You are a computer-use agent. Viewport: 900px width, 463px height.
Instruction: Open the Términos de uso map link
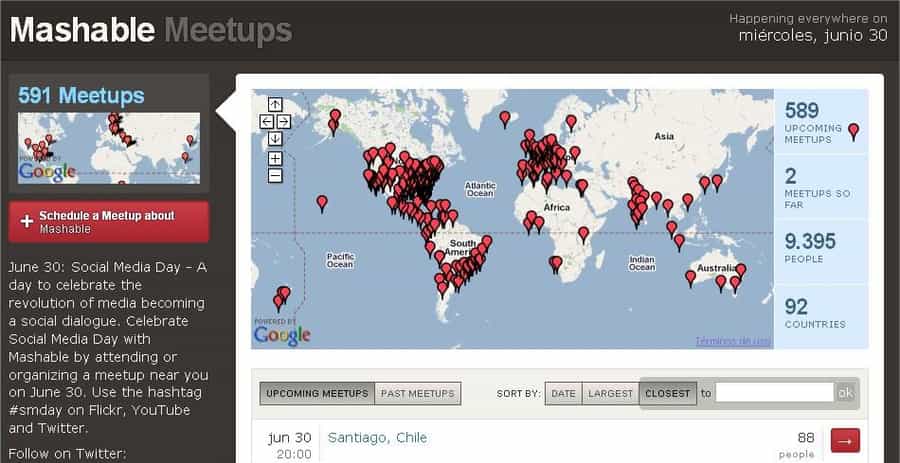click(733, 341)
